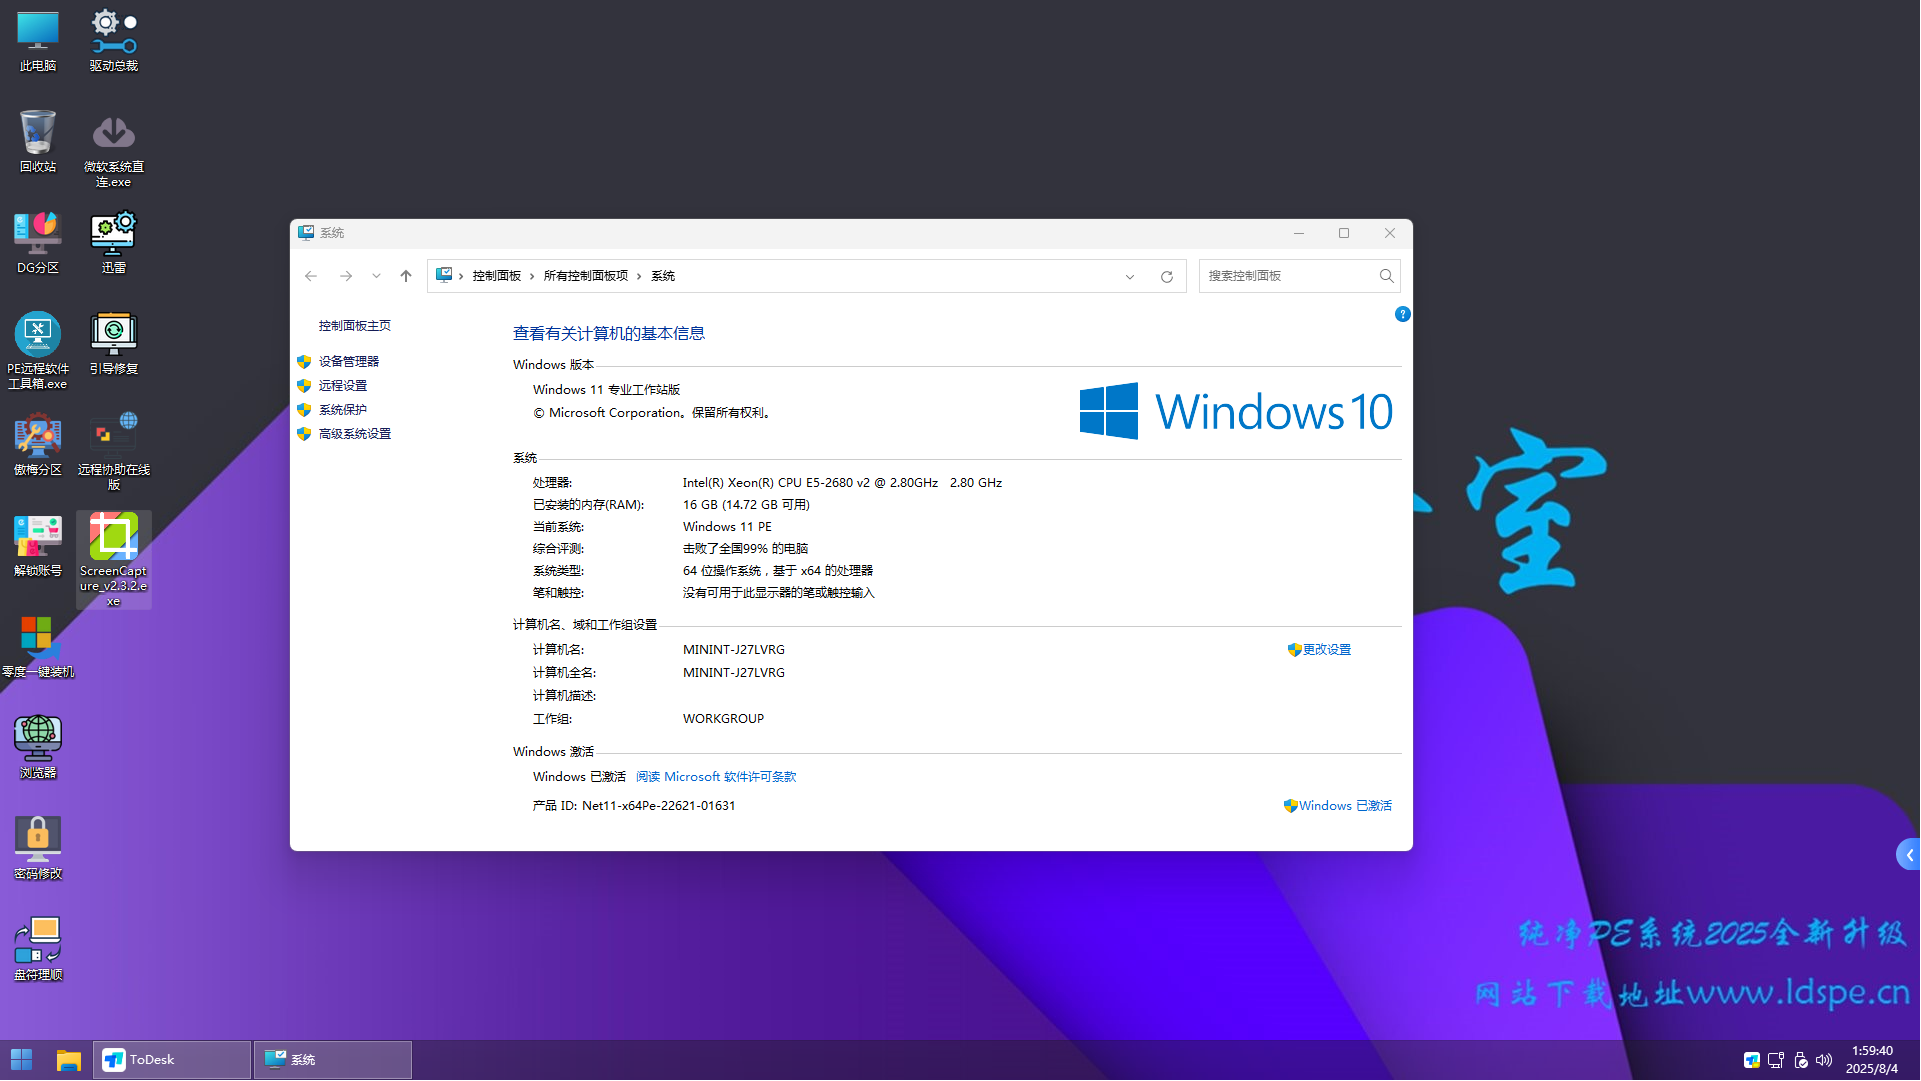Image resolution: width=1921 pixels, height=1081 pixels.
Task: Click 控制面板 in the breadcrumb path
Action: [496, 276]
